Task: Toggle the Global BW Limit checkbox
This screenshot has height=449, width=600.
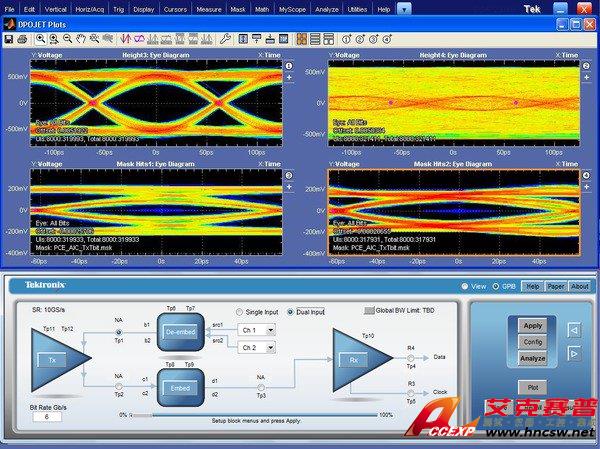Action: [367, 311]
